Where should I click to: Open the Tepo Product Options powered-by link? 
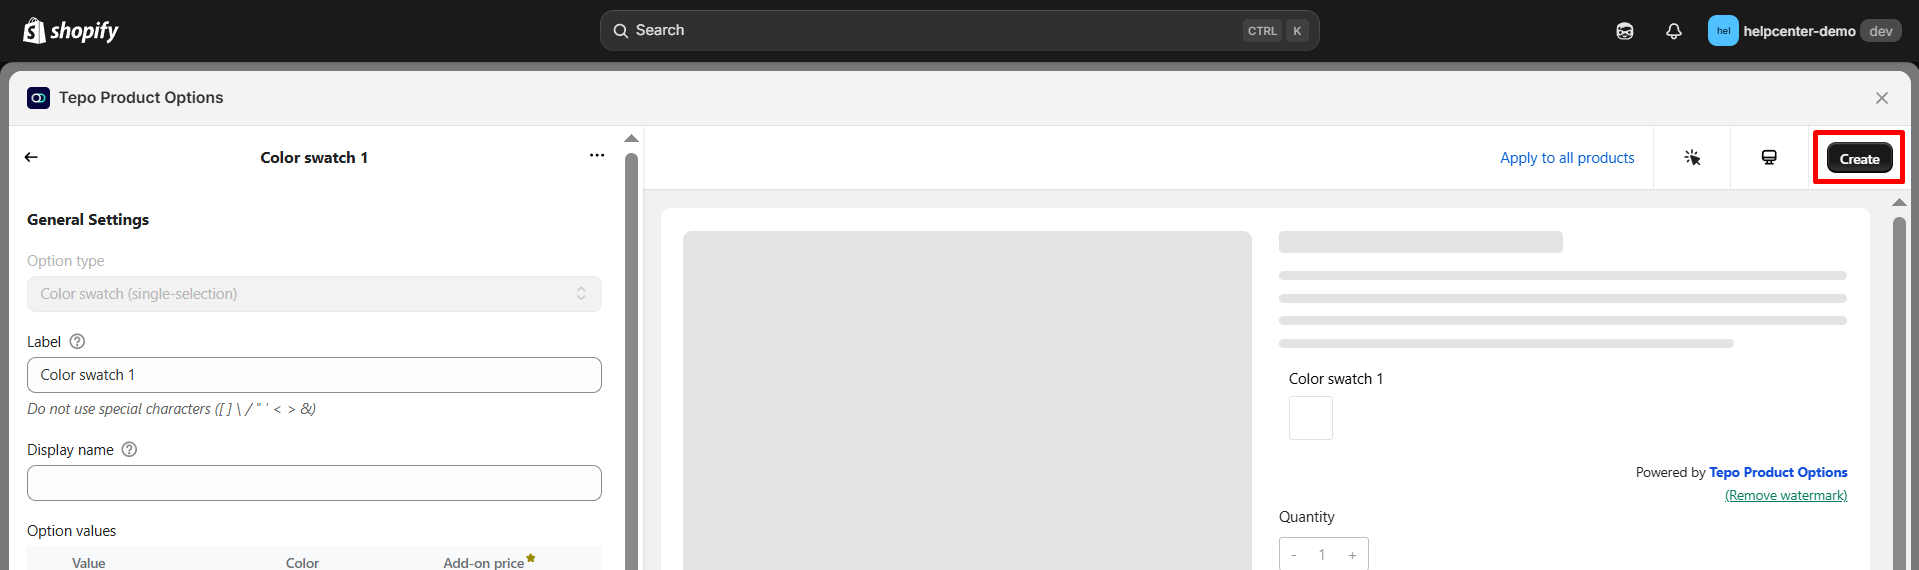coord(1778,472)
